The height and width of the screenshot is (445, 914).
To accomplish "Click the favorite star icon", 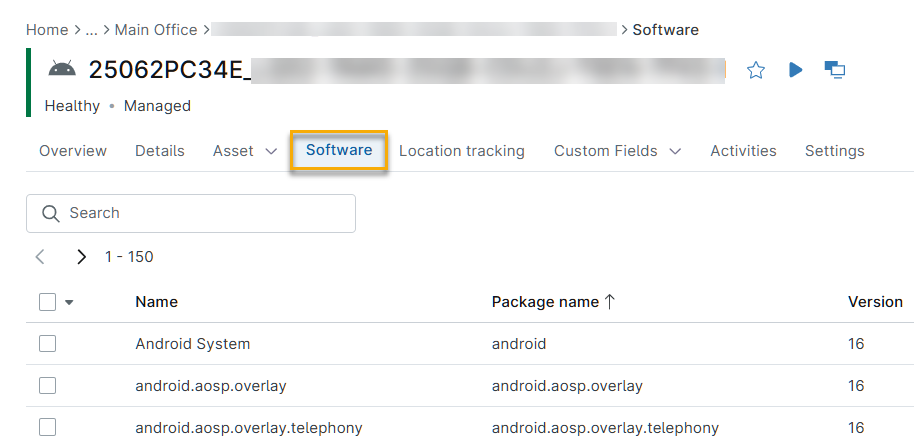I will (756, 70).
